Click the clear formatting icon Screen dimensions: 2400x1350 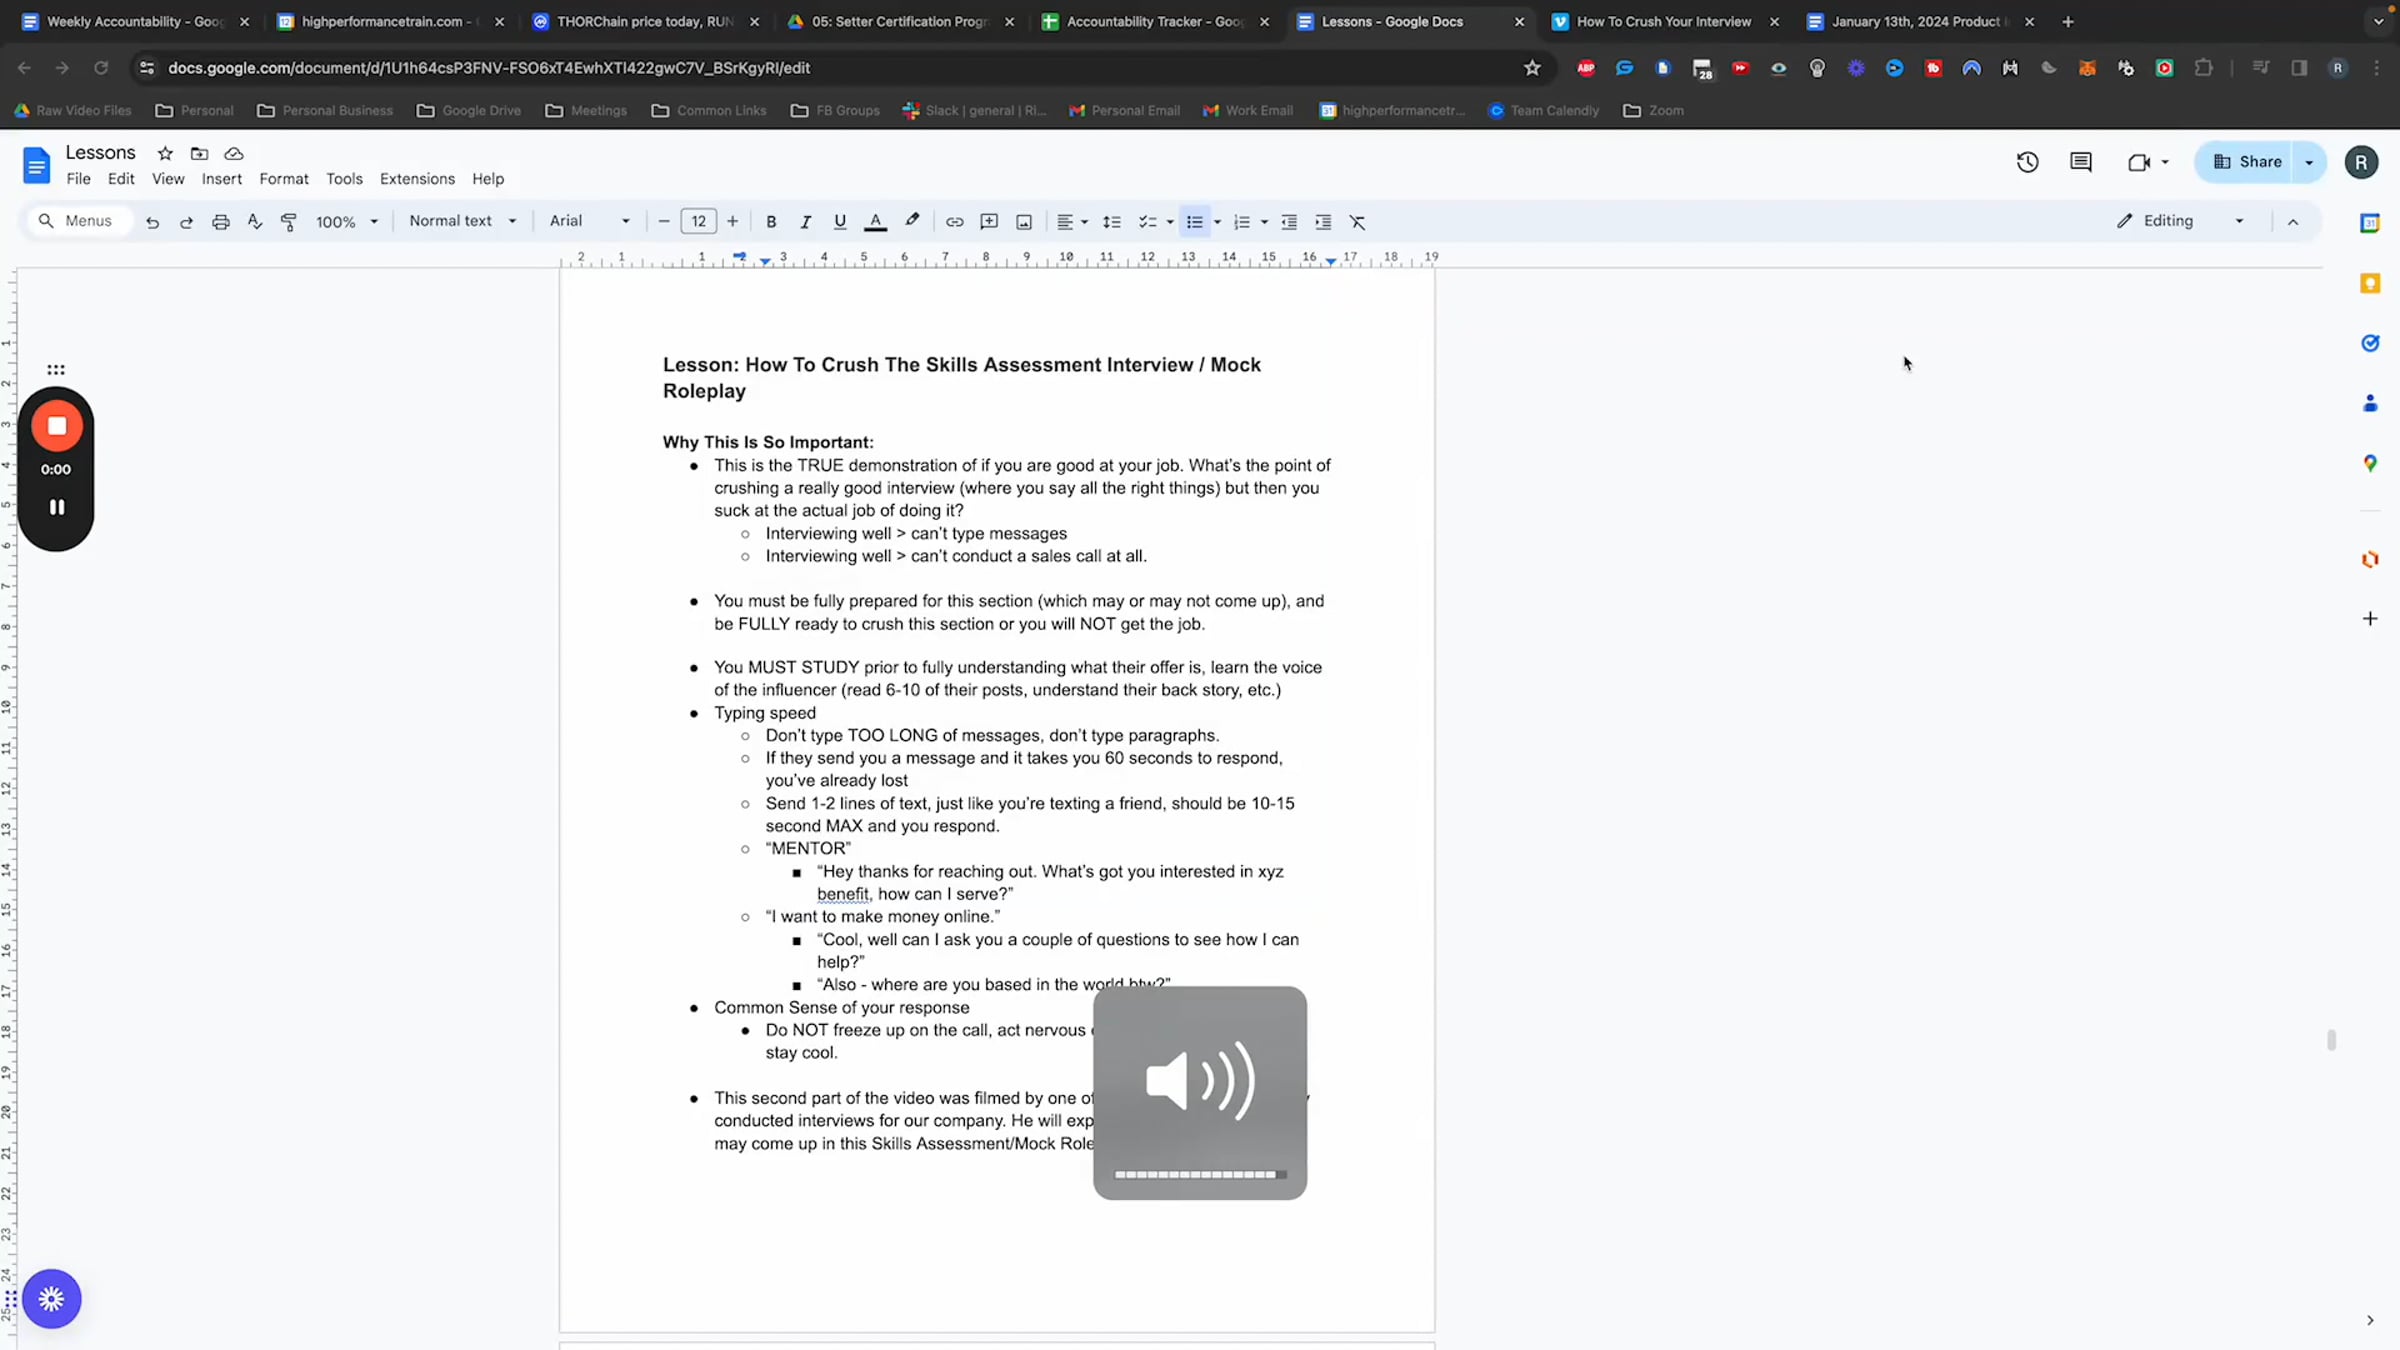[x=1357, y=222]
